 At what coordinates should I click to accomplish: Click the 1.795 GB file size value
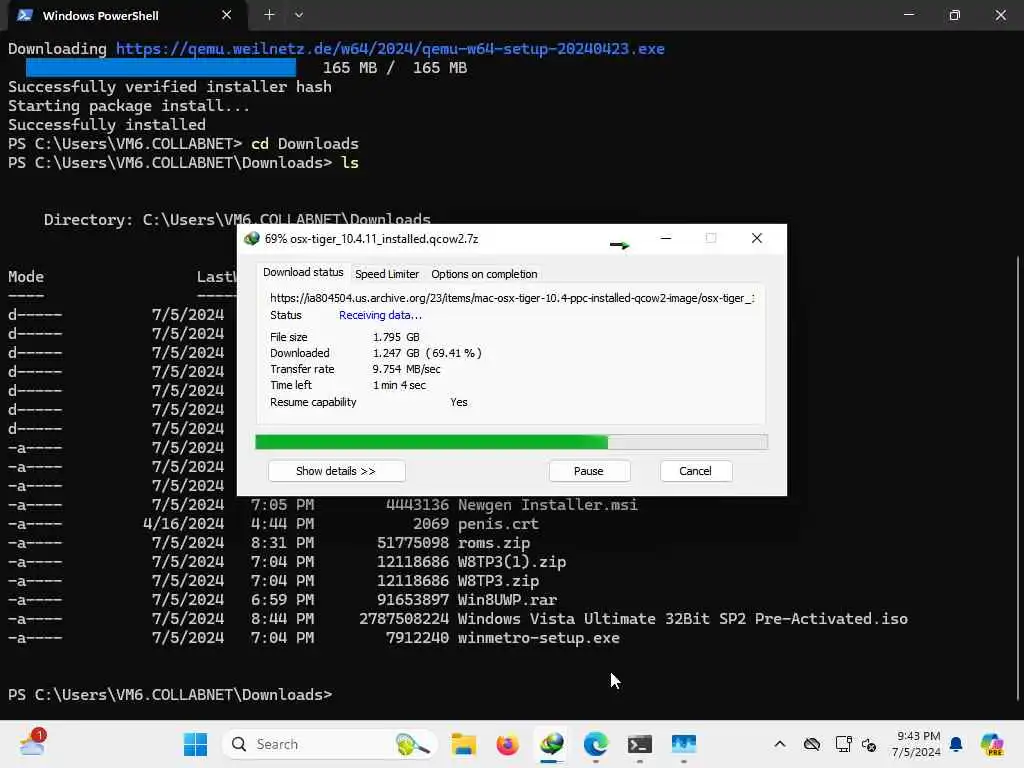coord(396,337)
